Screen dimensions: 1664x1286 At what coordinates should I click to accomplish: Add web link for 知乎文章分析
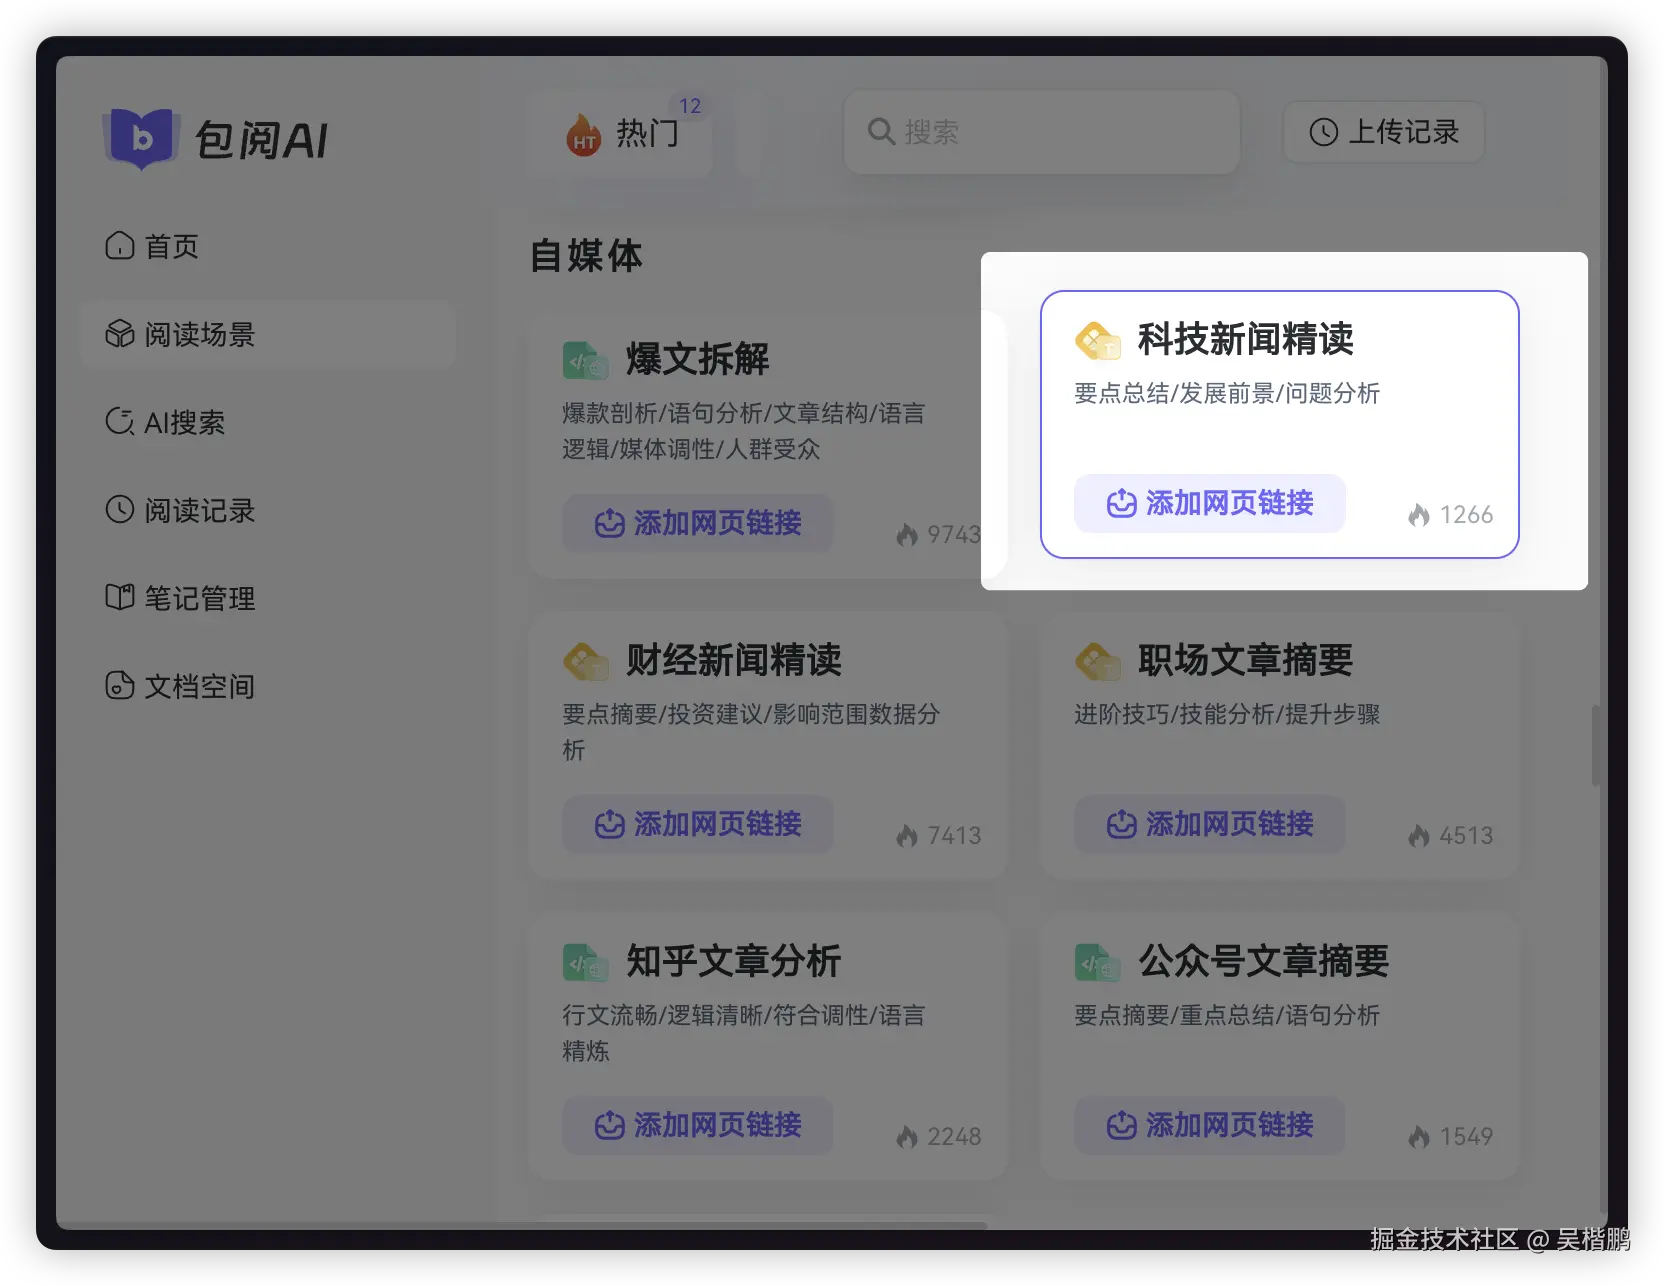pyautogui.click(x=698, y=1125)
